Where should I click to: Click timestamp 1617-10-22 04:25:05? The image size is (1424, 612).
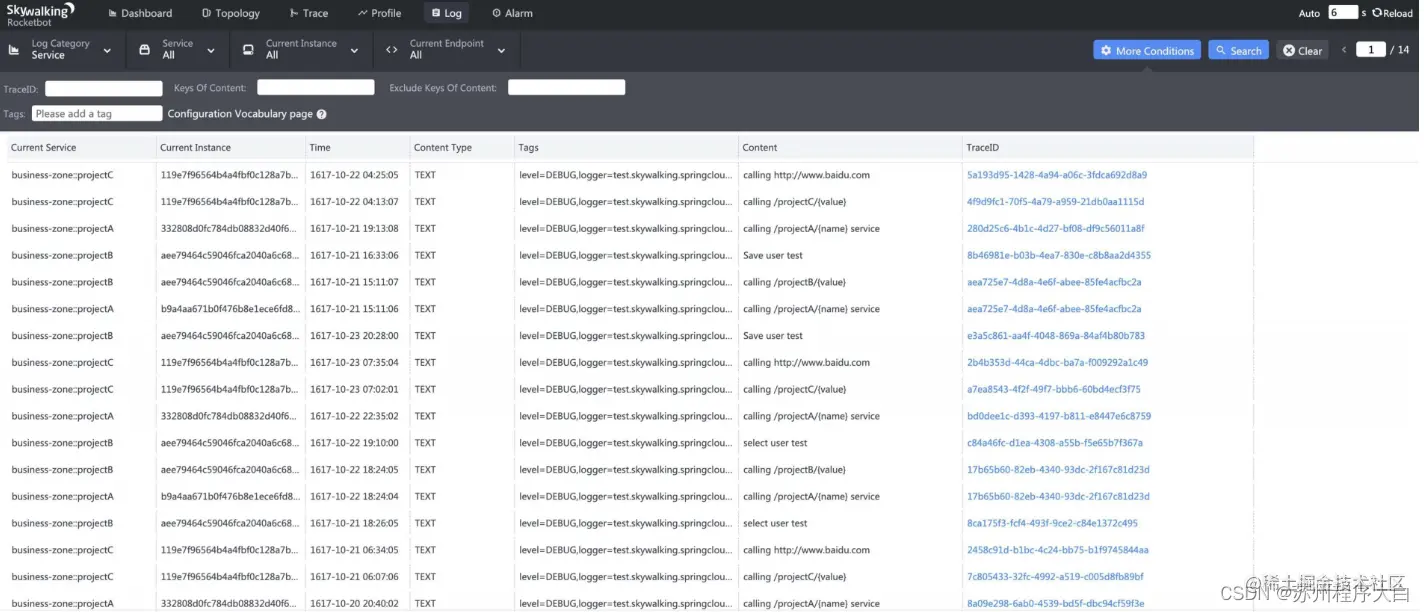click(x=354, y=175)
